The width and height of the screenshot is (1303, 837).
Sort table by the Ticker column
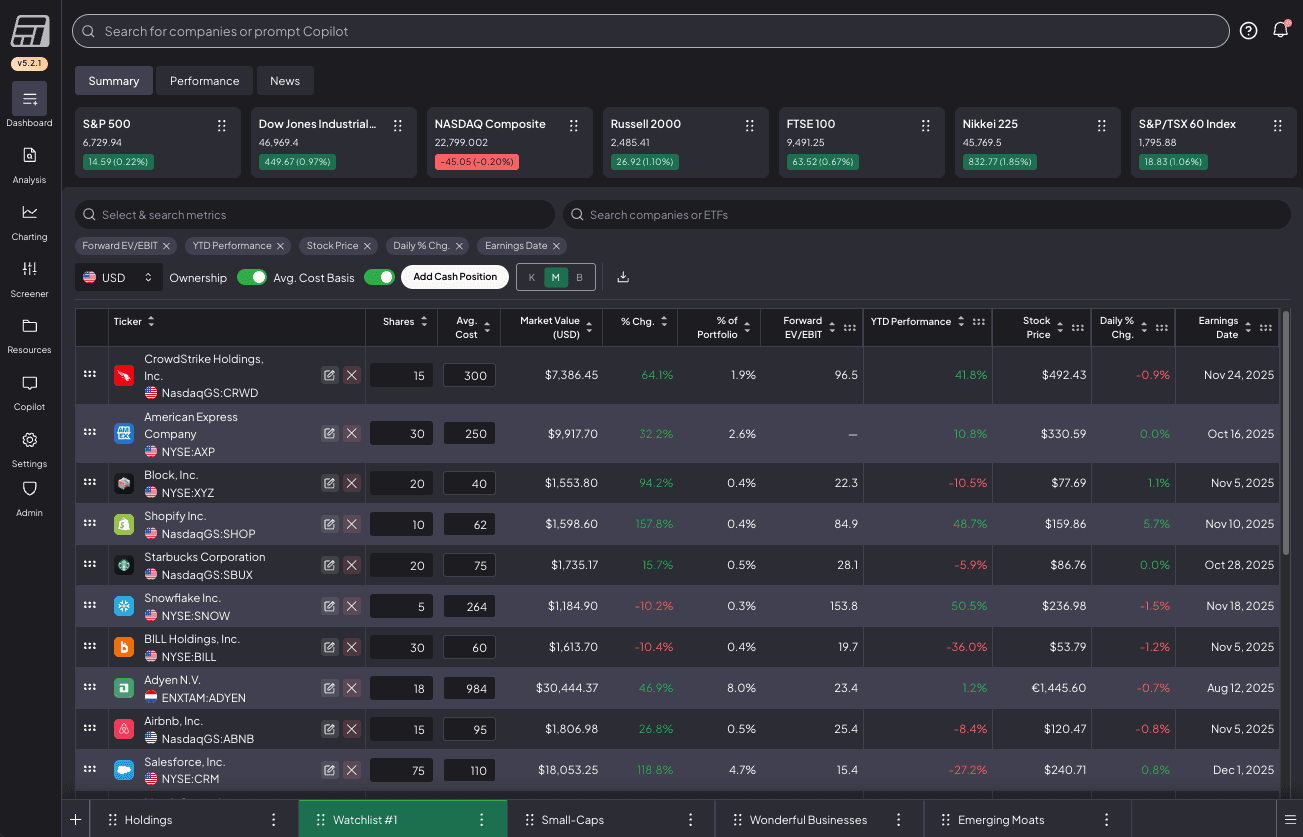coord(151,321)
